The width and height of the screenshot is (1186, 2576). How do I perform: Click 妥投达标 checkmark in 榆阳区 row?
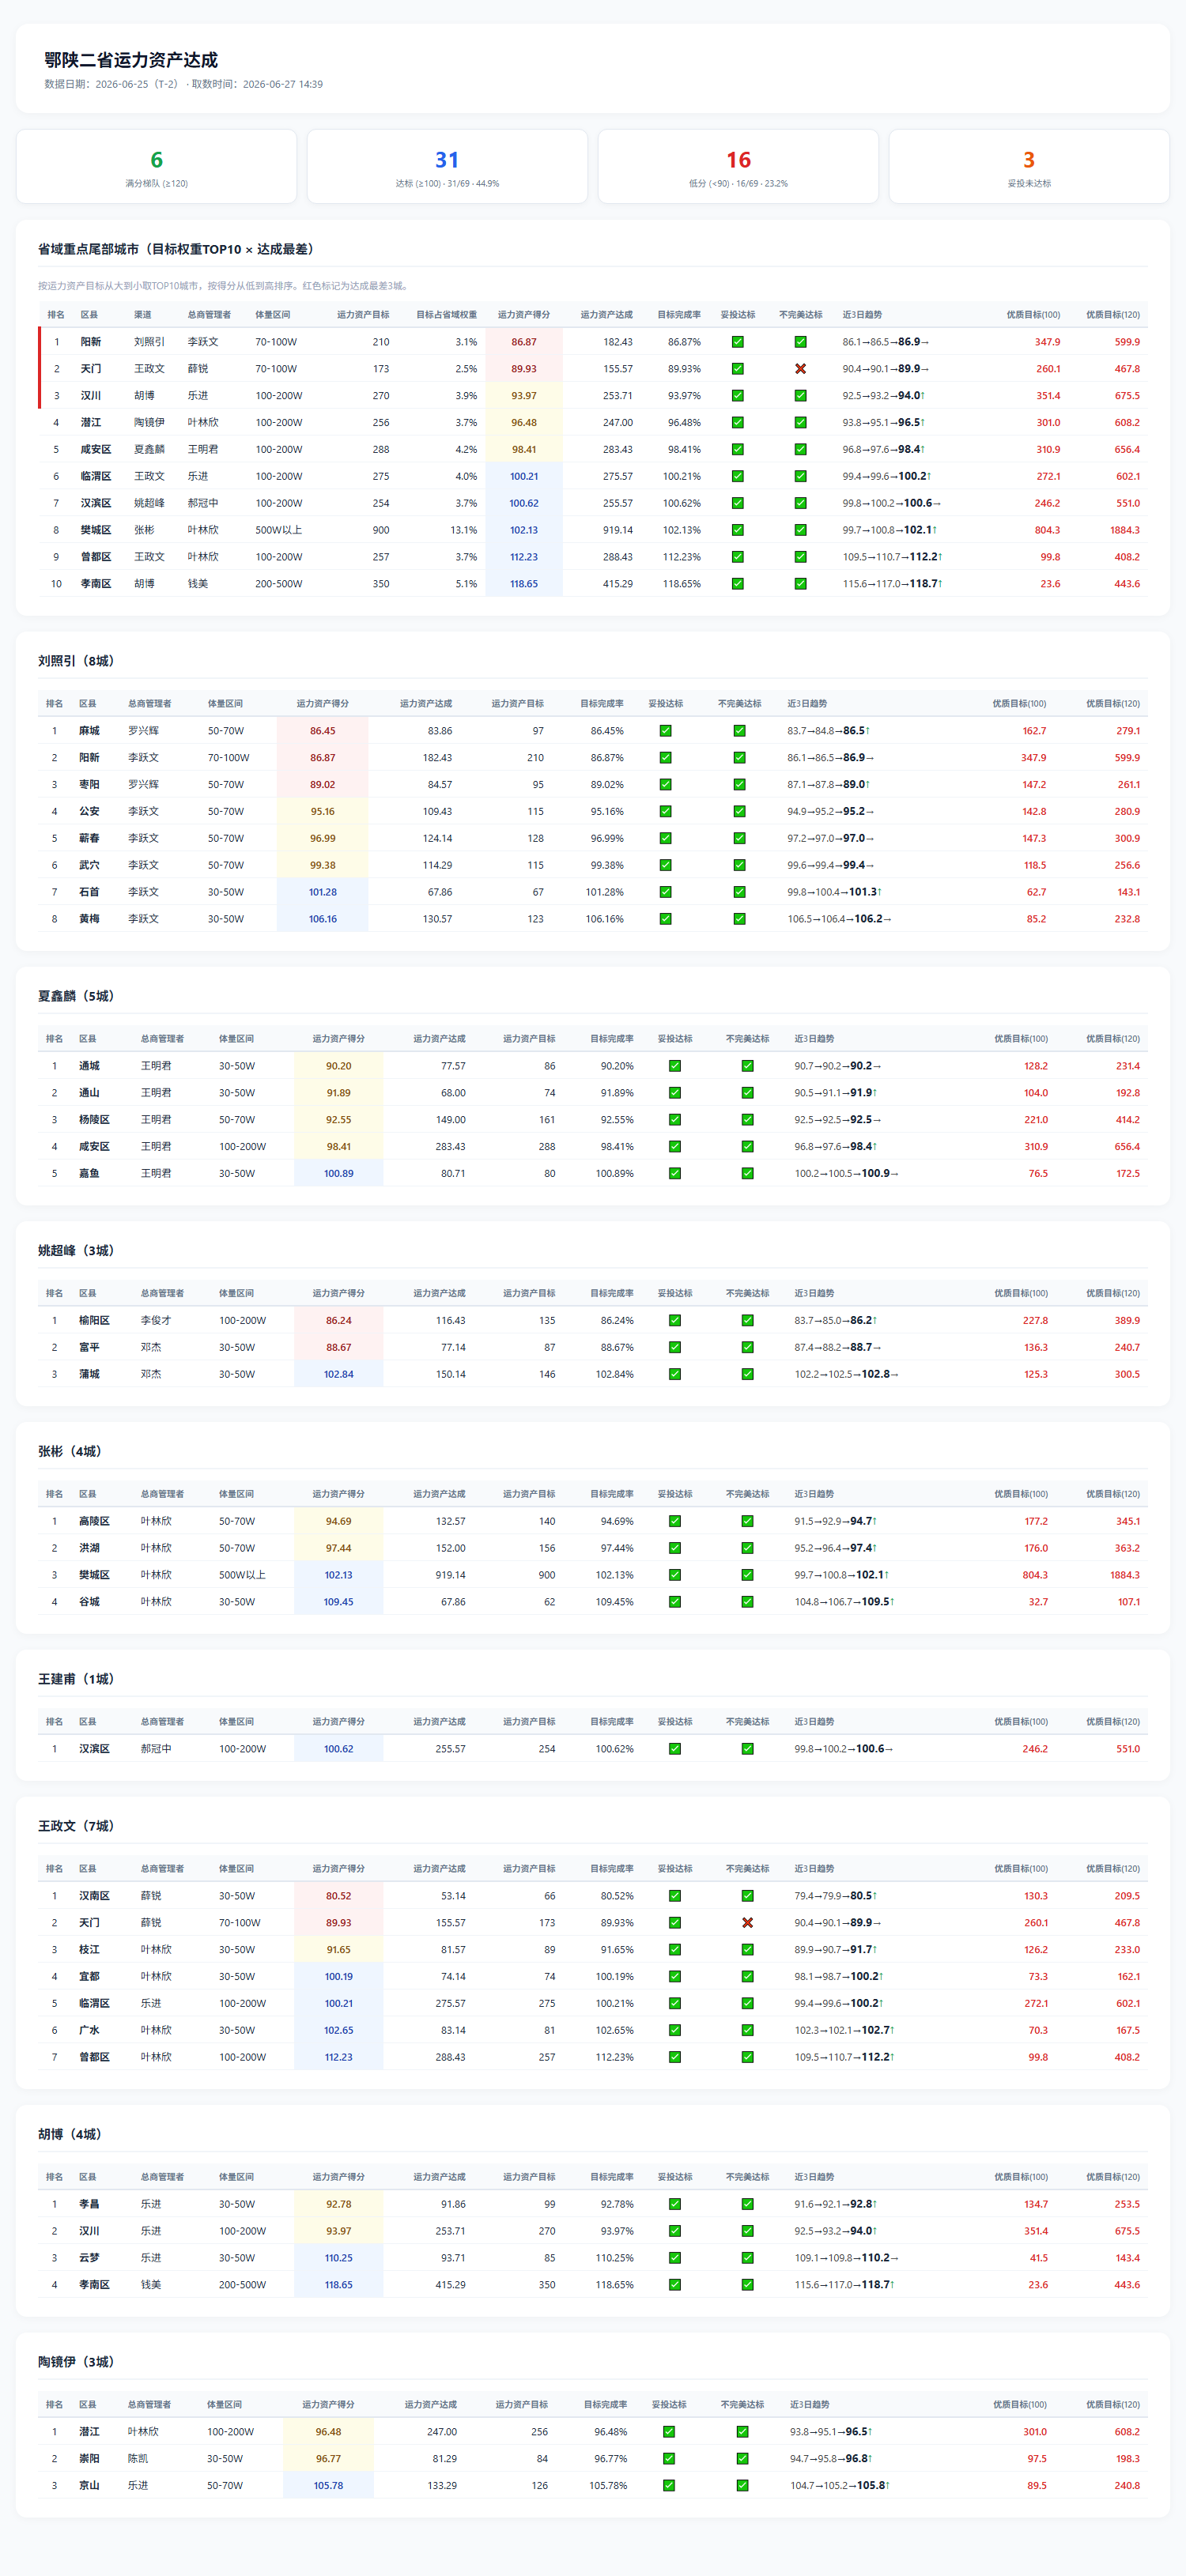click(675, 1321)
